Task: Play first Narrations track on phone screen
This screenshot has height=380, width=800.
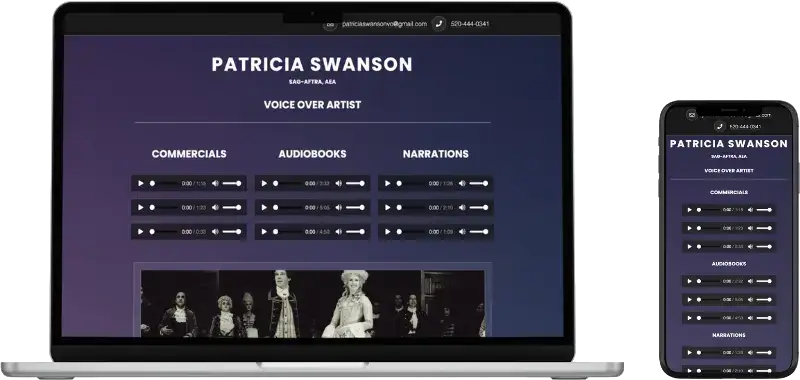Action: pos(689,352)
